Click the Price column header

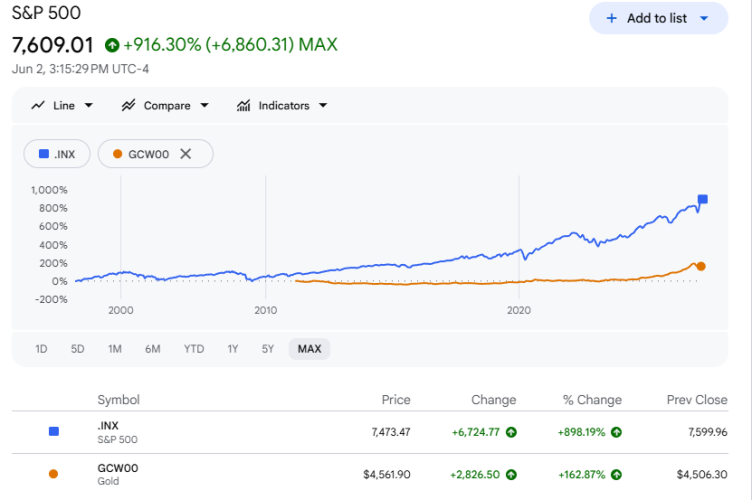point(396,400)
